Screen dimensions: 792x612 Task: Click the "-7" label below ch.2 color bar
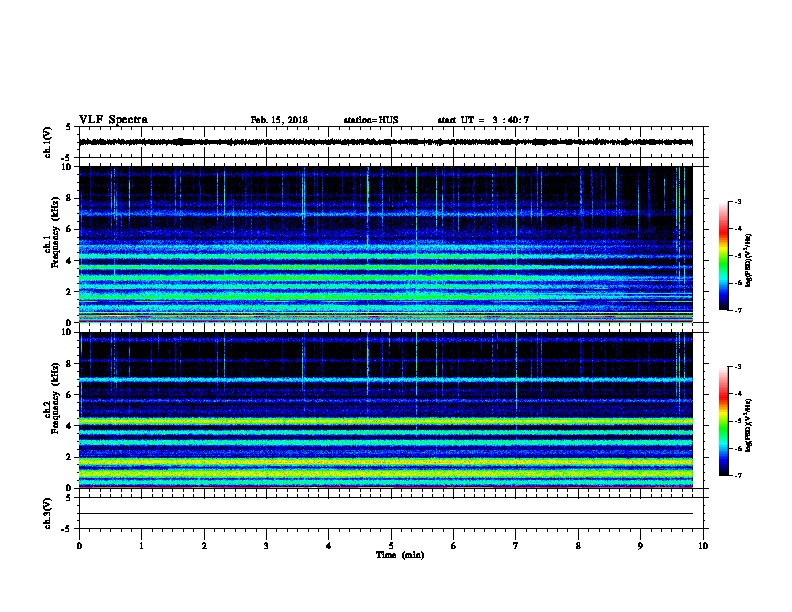(x=737, y=476)
